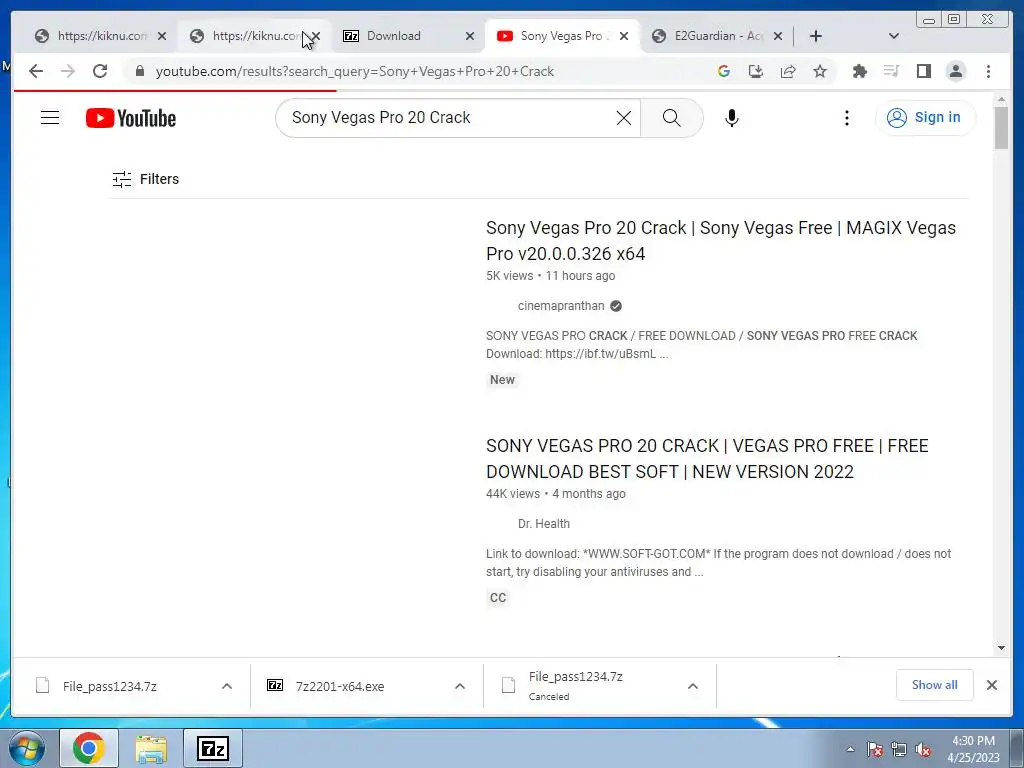Click the vertical scrollbar thumb
This screenshot has height=768, width=1024.
(x=1001, y=128)
